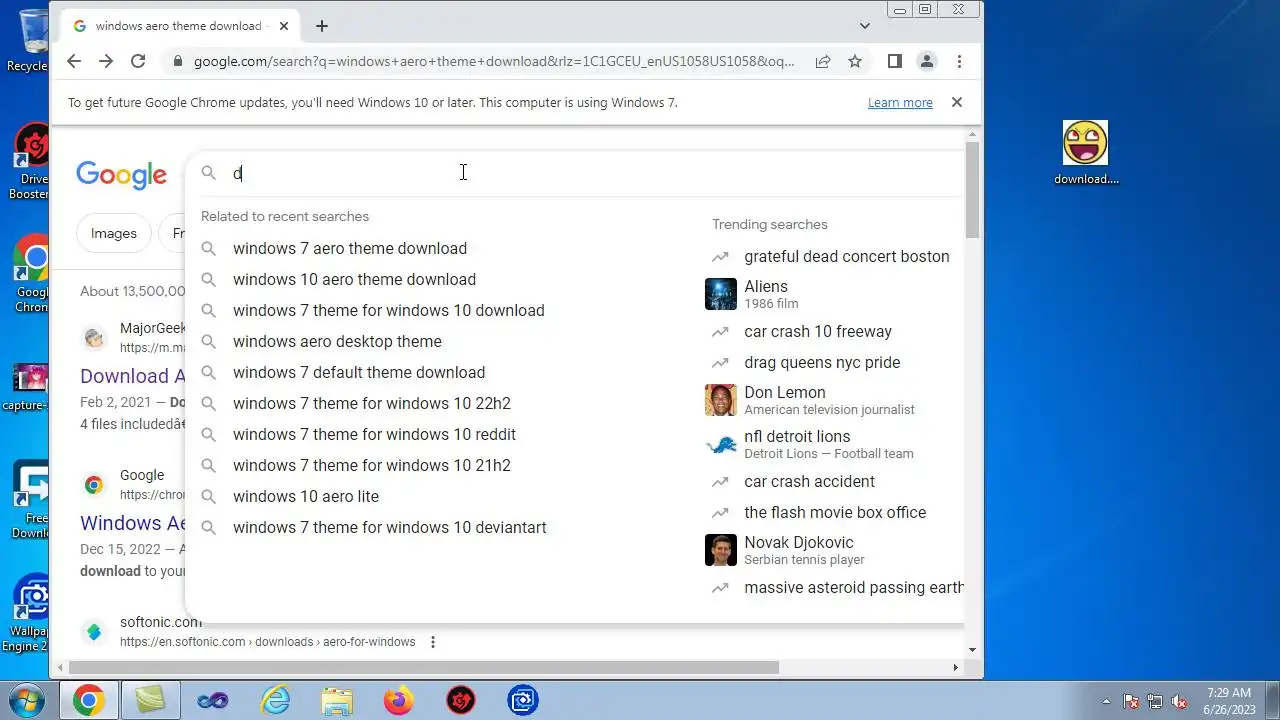
Task: Click the horizontal scrollbar thumb of the page
Action: (x=423, y=667)
